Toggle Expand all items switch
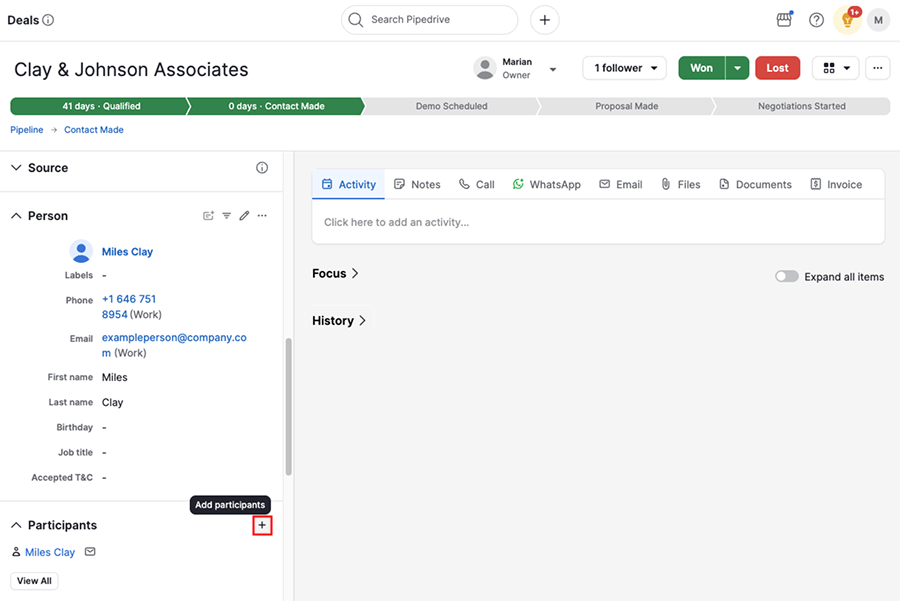This screenshot has width=900, height=601. click(786, 277)
